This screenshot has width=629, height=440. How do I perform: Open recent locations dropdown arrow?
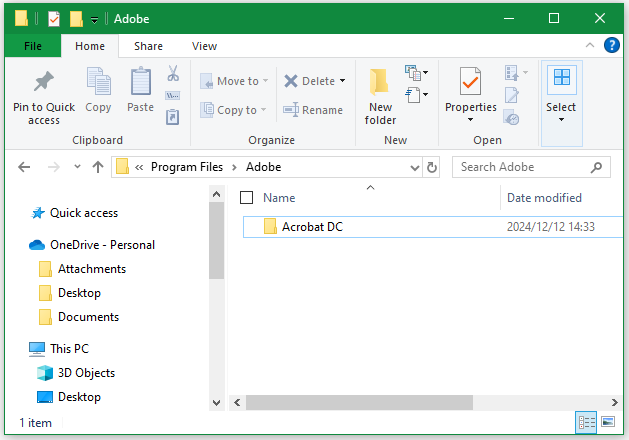click(77, 166)
